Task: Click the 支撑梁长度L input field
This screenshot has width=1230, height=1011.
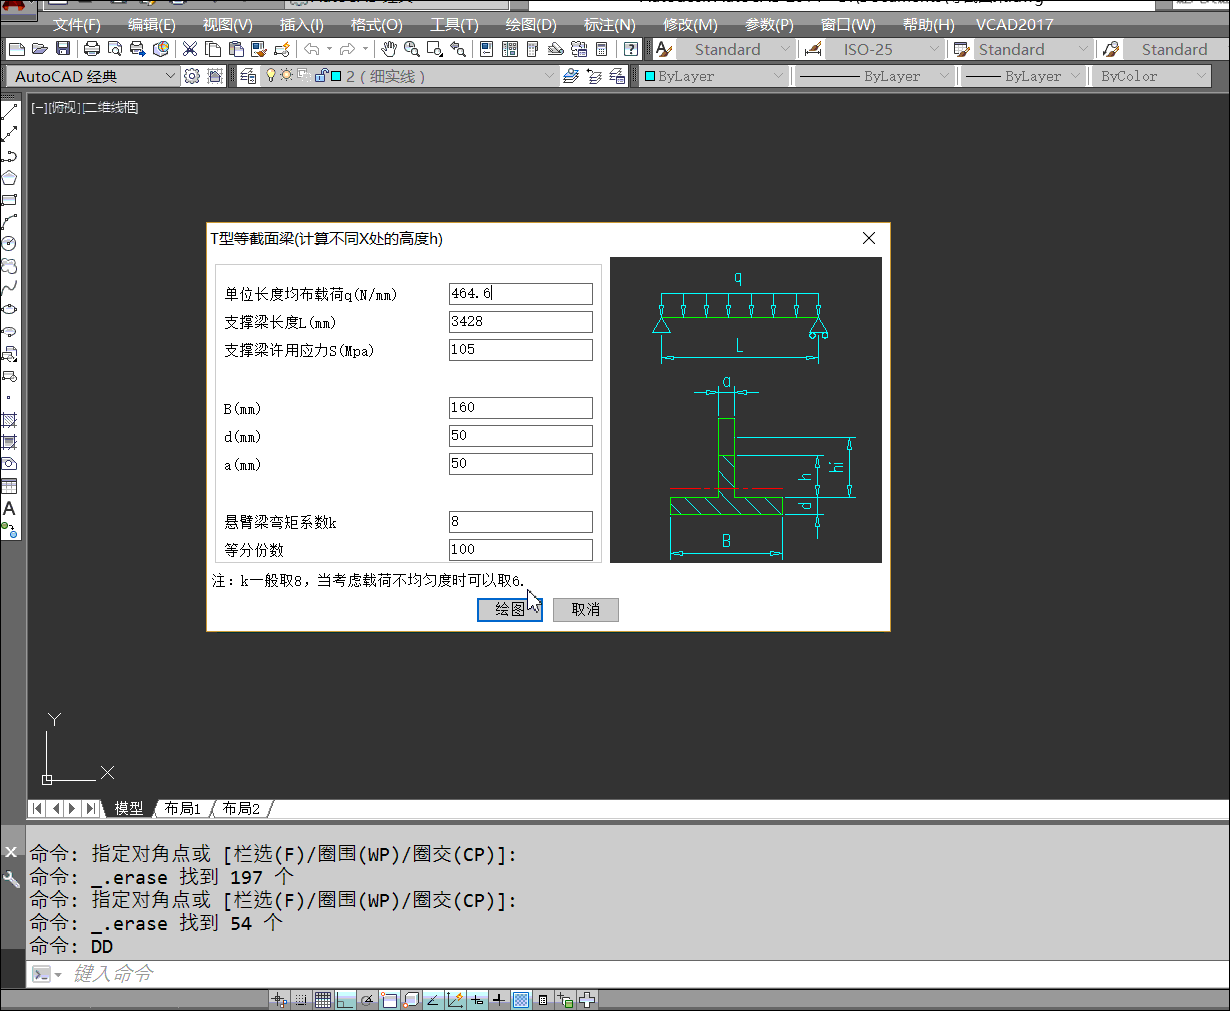Action: coord(520,322)
